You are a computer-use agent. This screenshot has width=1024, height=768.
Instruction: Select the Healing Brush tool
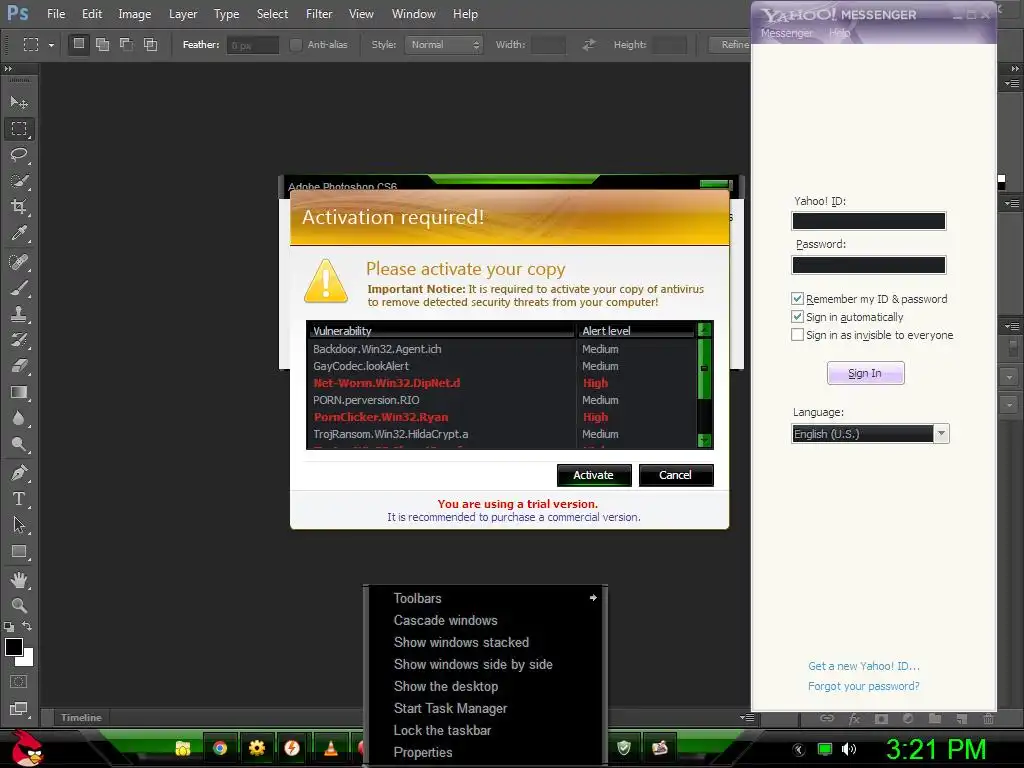[x=19, y=262]
